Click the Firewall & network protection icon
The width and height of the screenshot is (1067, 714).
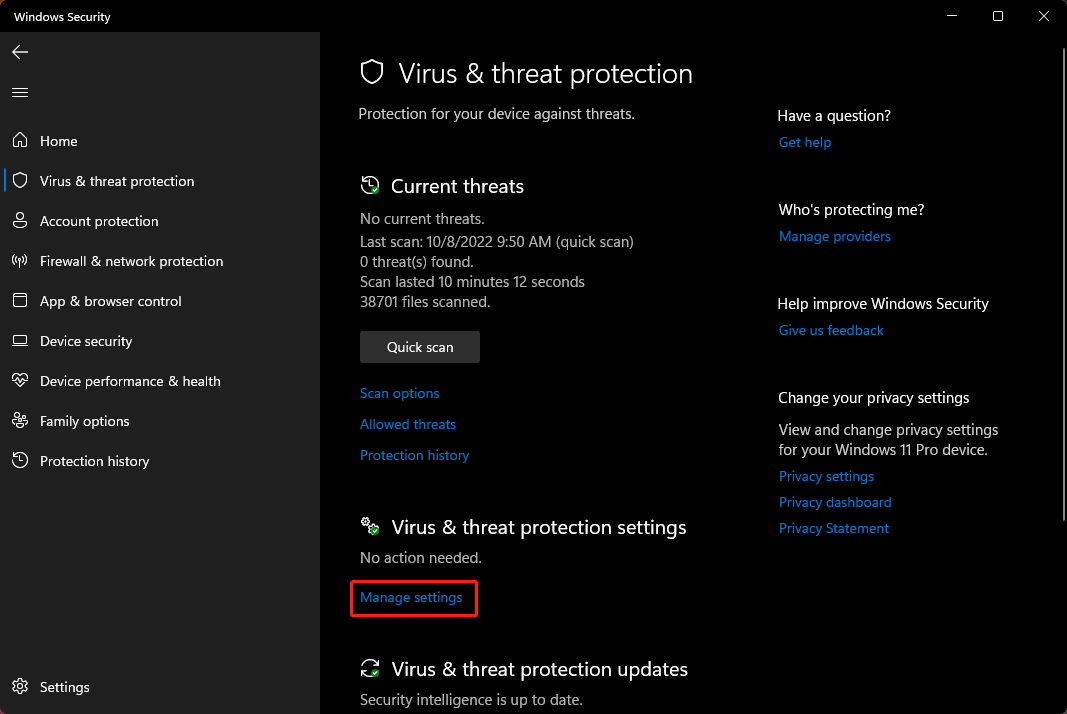pyautogui.click(x=20, y=261)
